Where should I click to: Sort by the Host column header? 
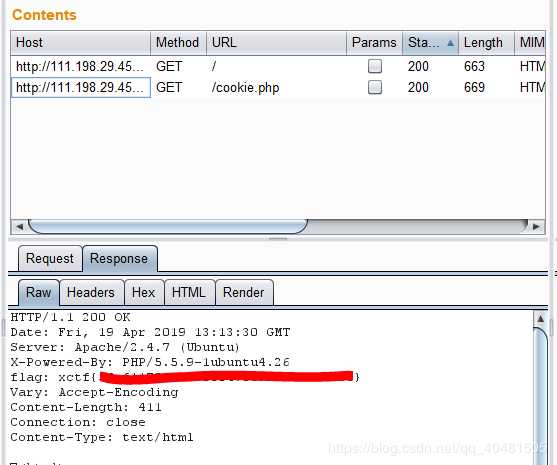81,43
